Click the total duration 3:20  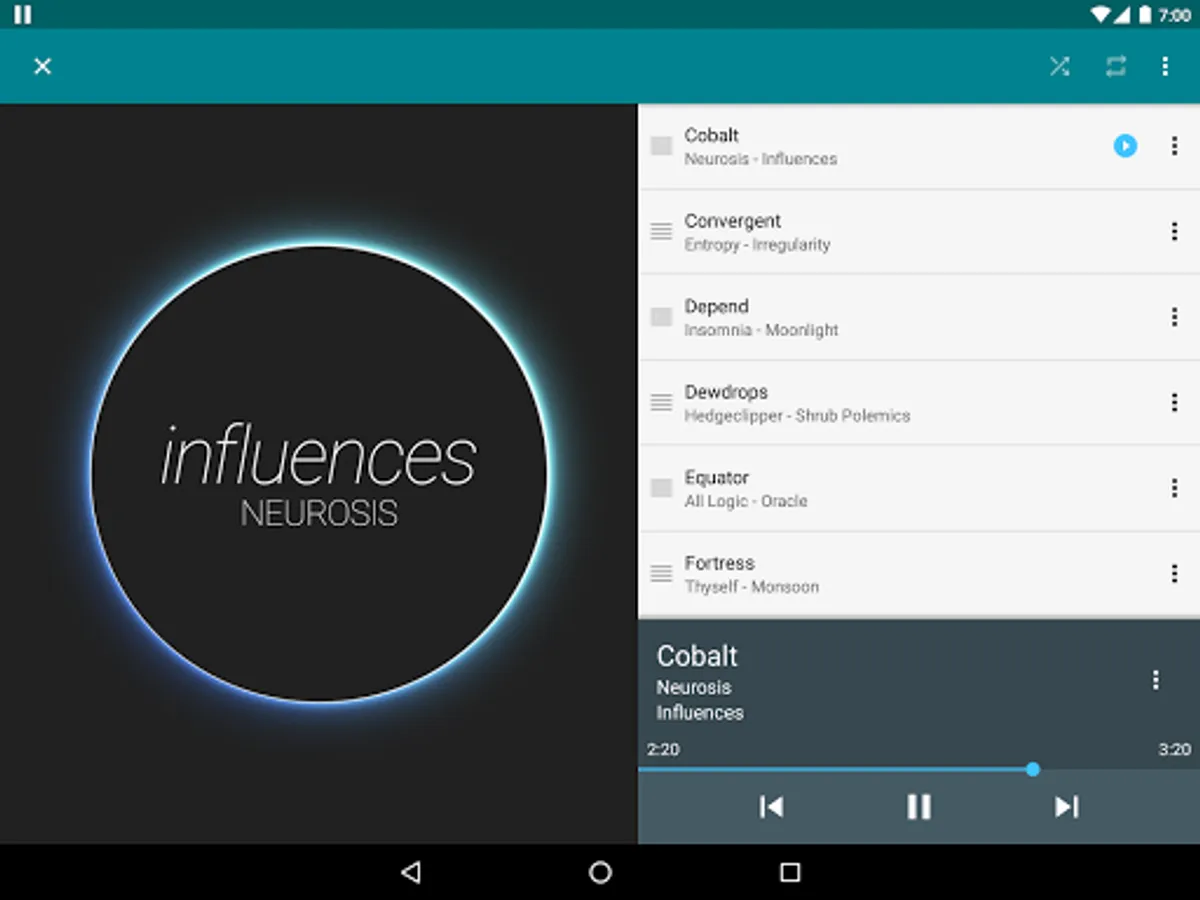point(1175,749)
